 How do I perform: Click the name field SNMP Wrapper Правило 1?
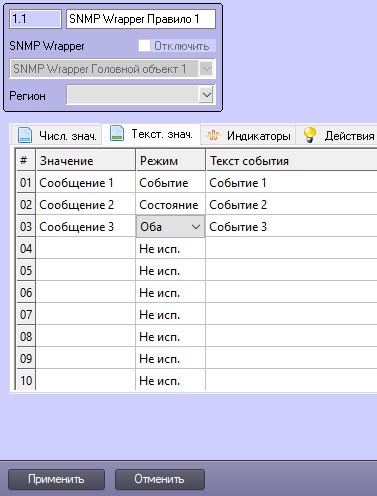pos(141,19)
